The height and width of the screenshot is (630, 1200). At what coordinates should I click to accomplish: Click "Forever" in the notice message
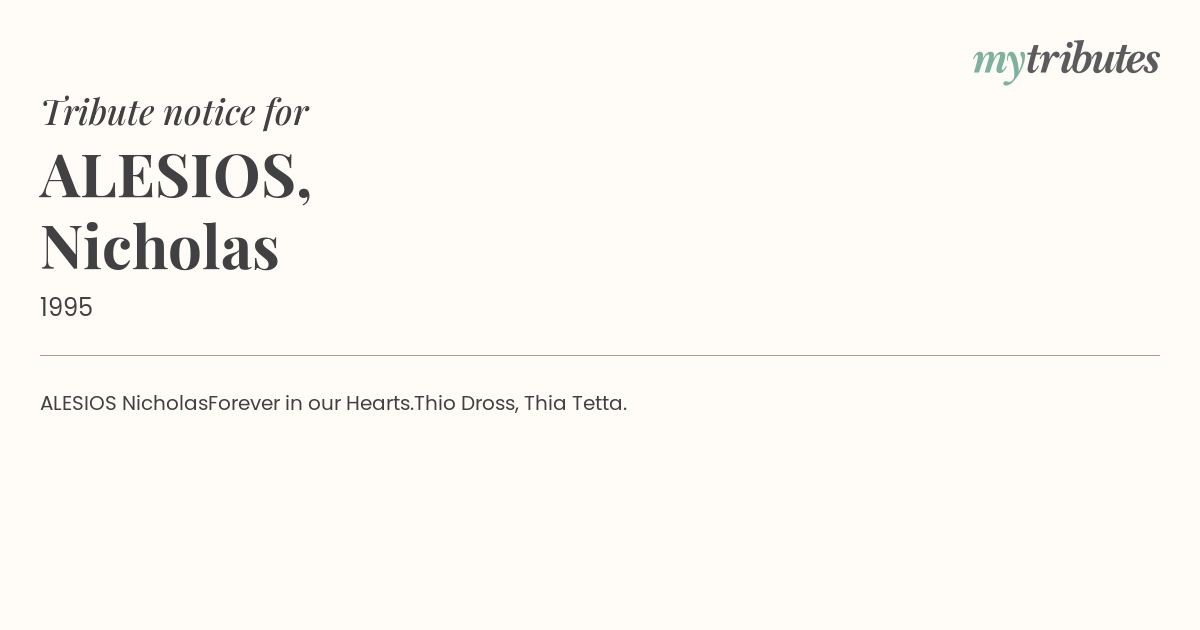click(x=244, y=403)
